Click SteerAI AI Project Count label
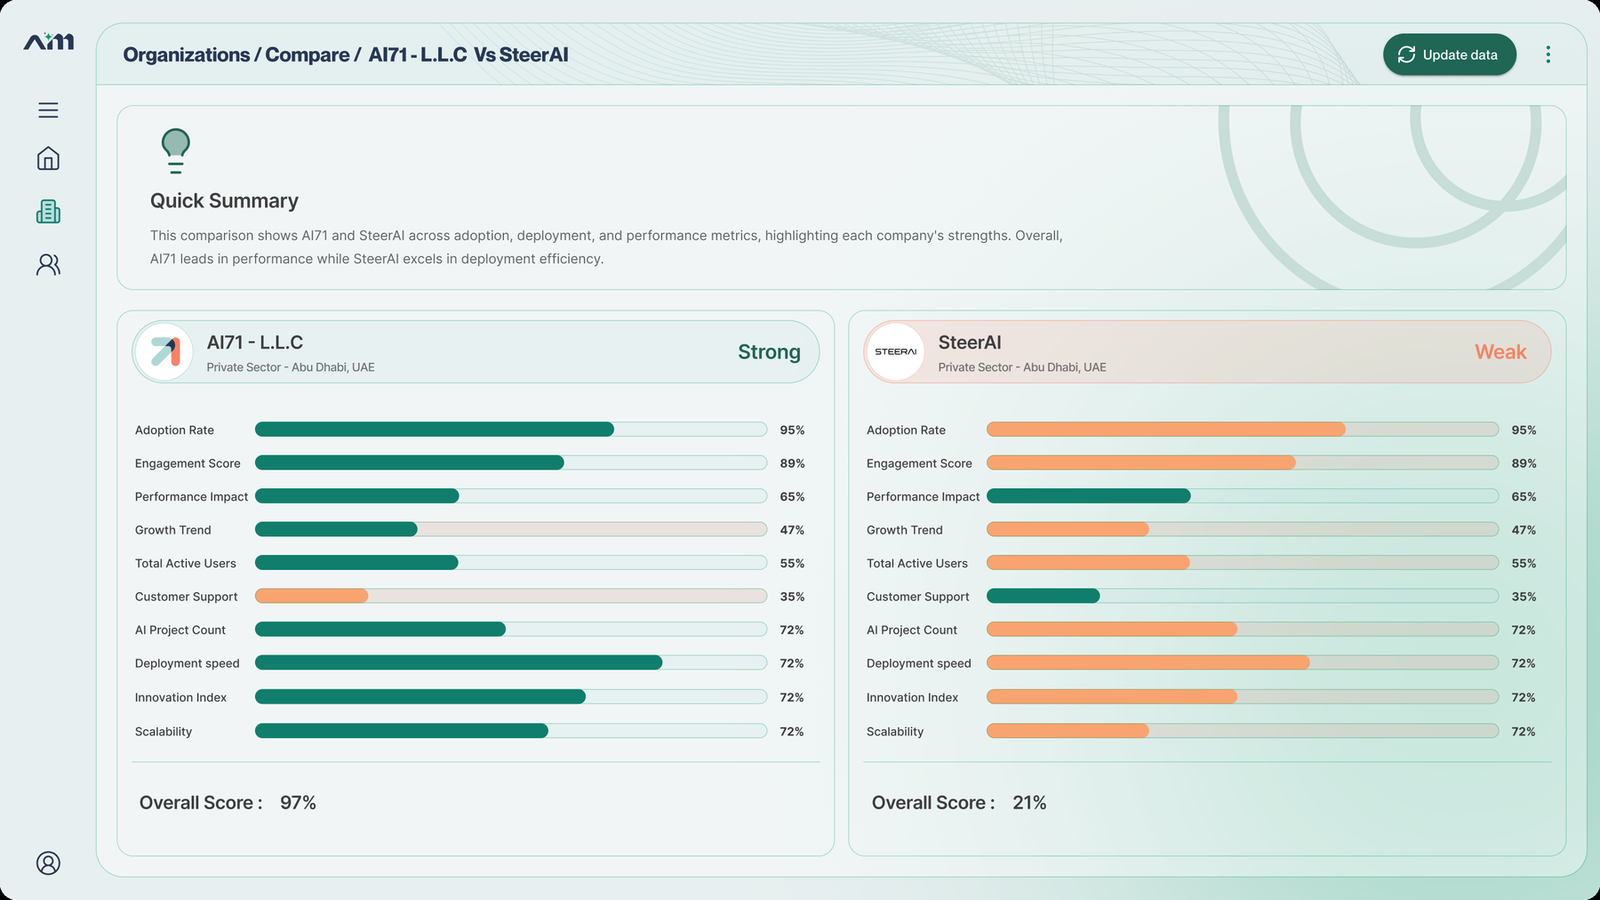1600x900 pixels. point(912,630)
